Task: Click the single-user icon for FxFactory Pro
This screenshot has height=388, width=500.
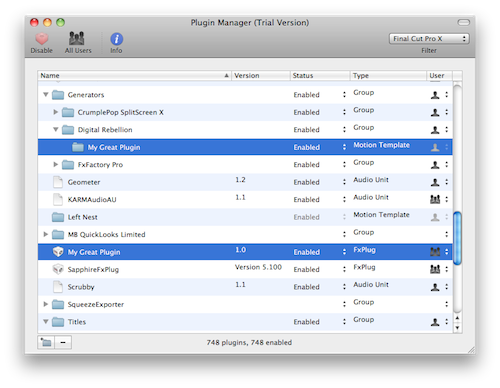Action: pos(435,165)
